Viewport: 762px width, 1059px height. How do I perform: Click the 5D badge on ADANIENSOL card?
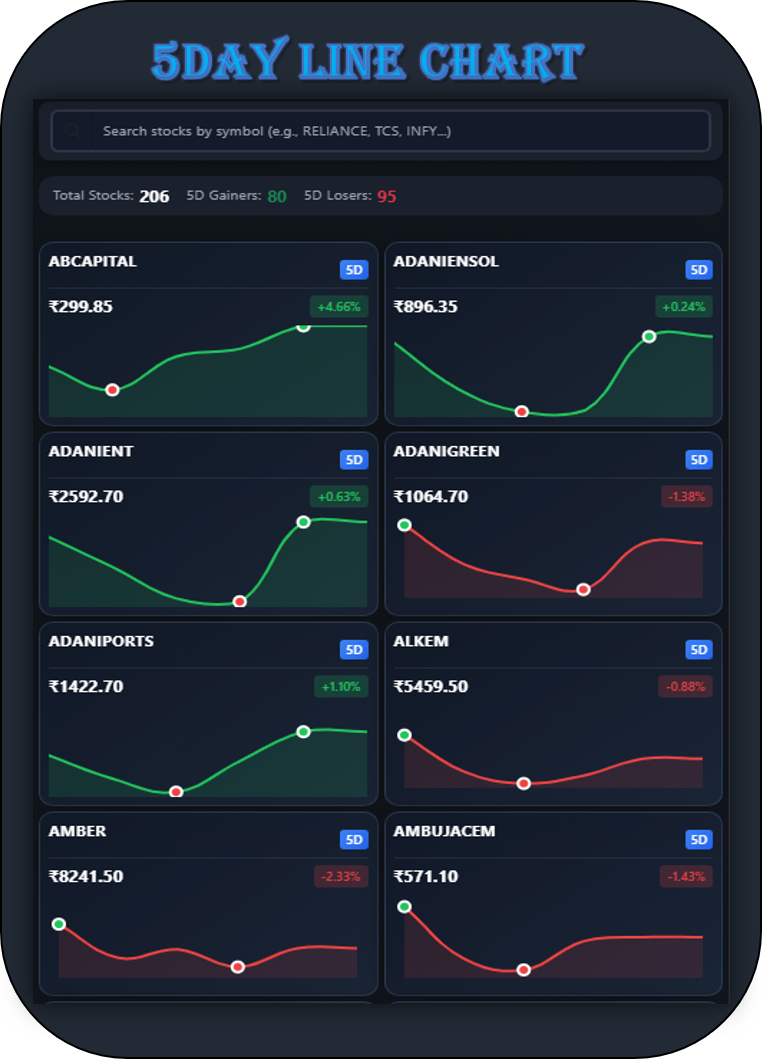coord(699,270)
